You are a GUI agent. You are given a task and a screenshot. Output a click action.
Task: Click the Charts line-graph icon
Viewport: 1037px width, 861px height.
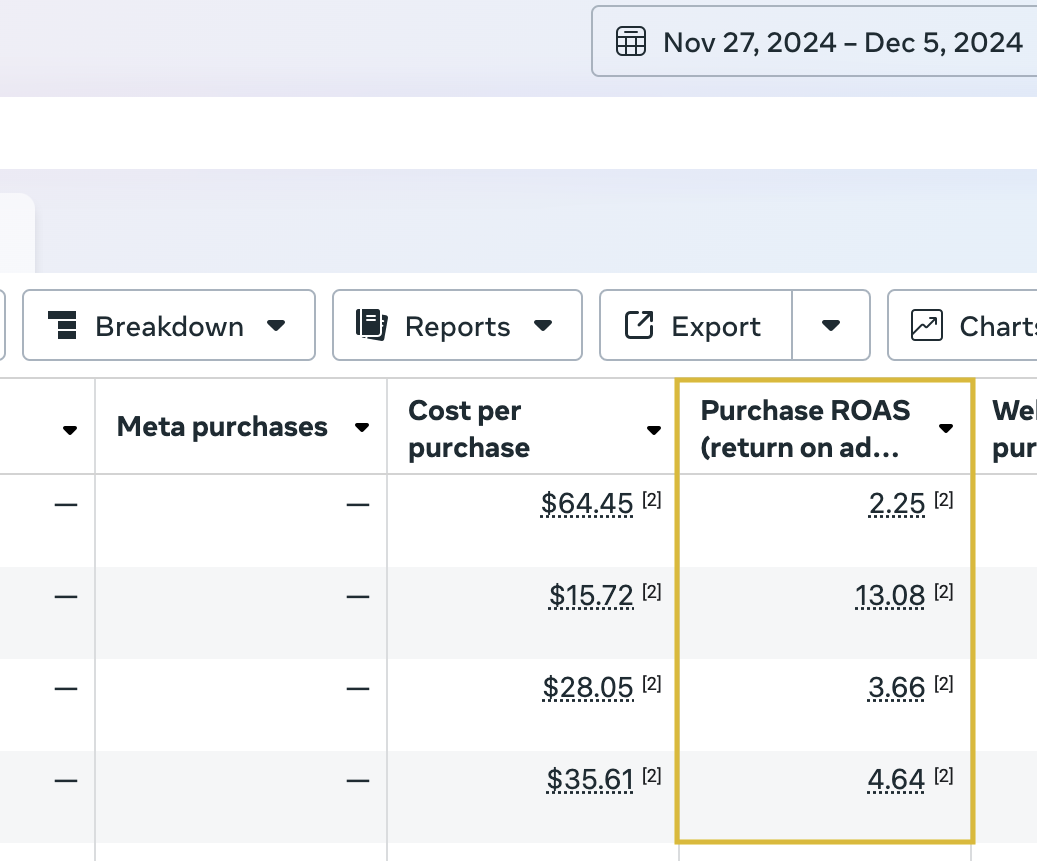927,326
